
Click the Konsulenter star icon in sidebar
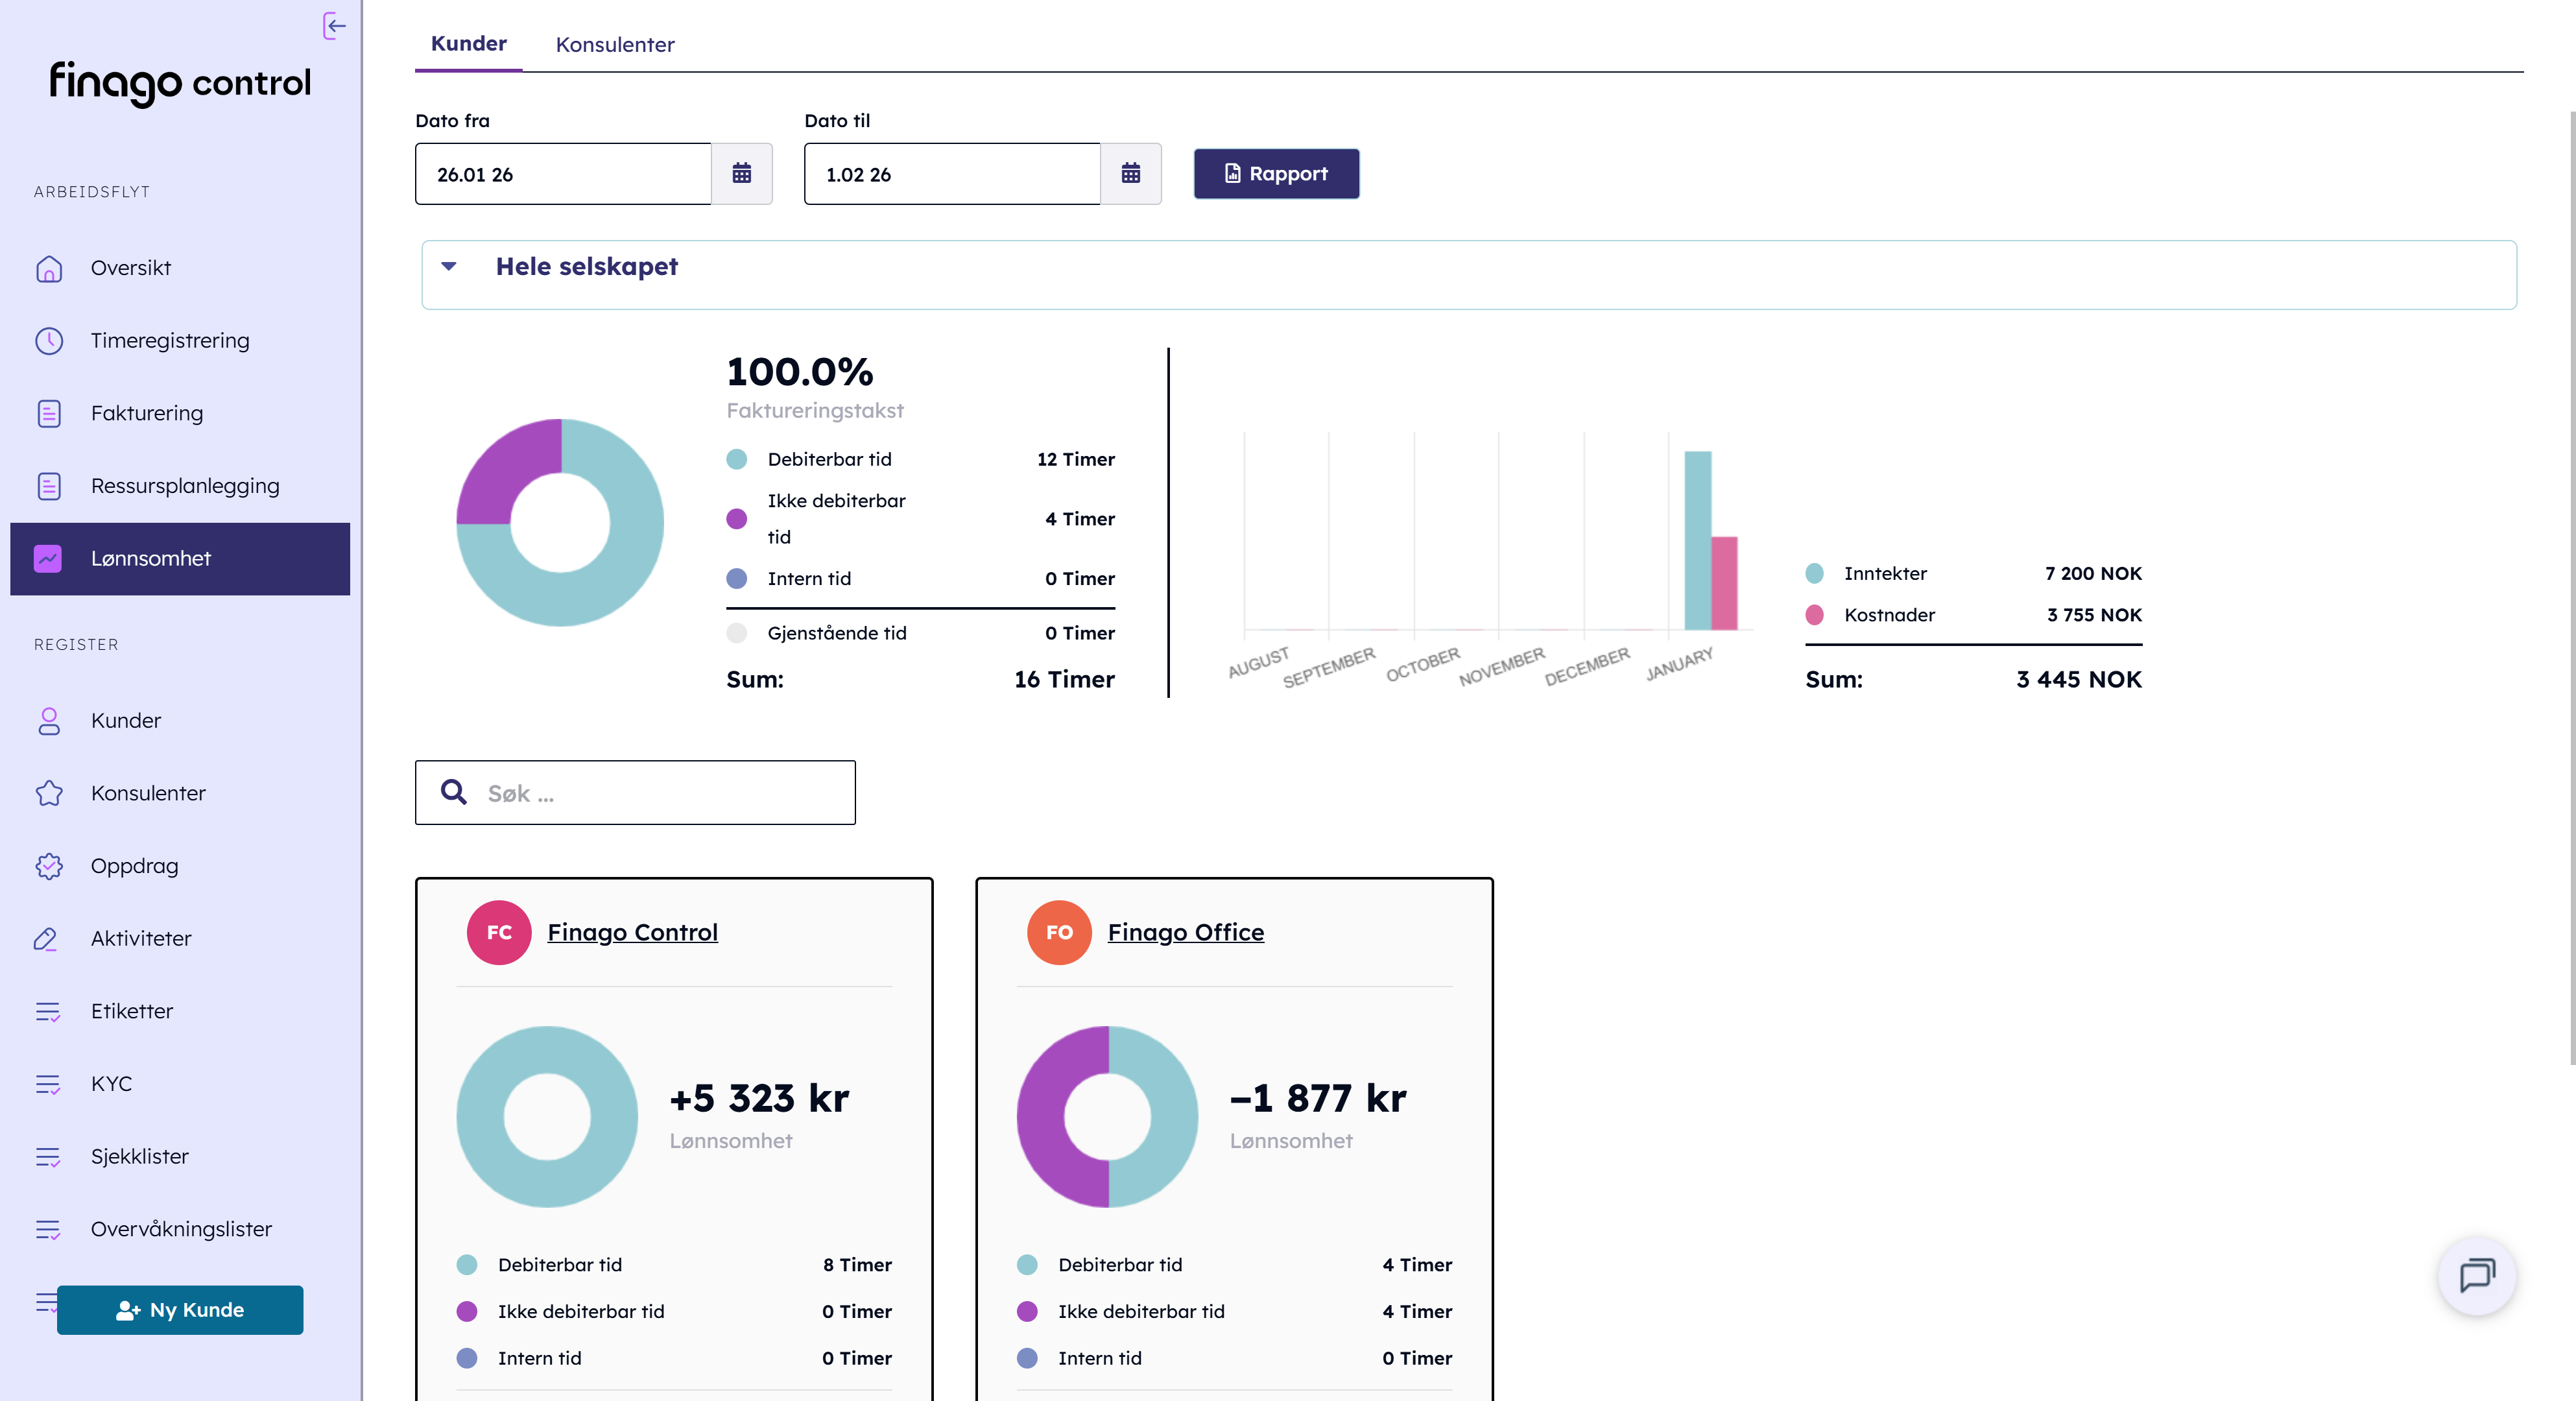(49, 793)
